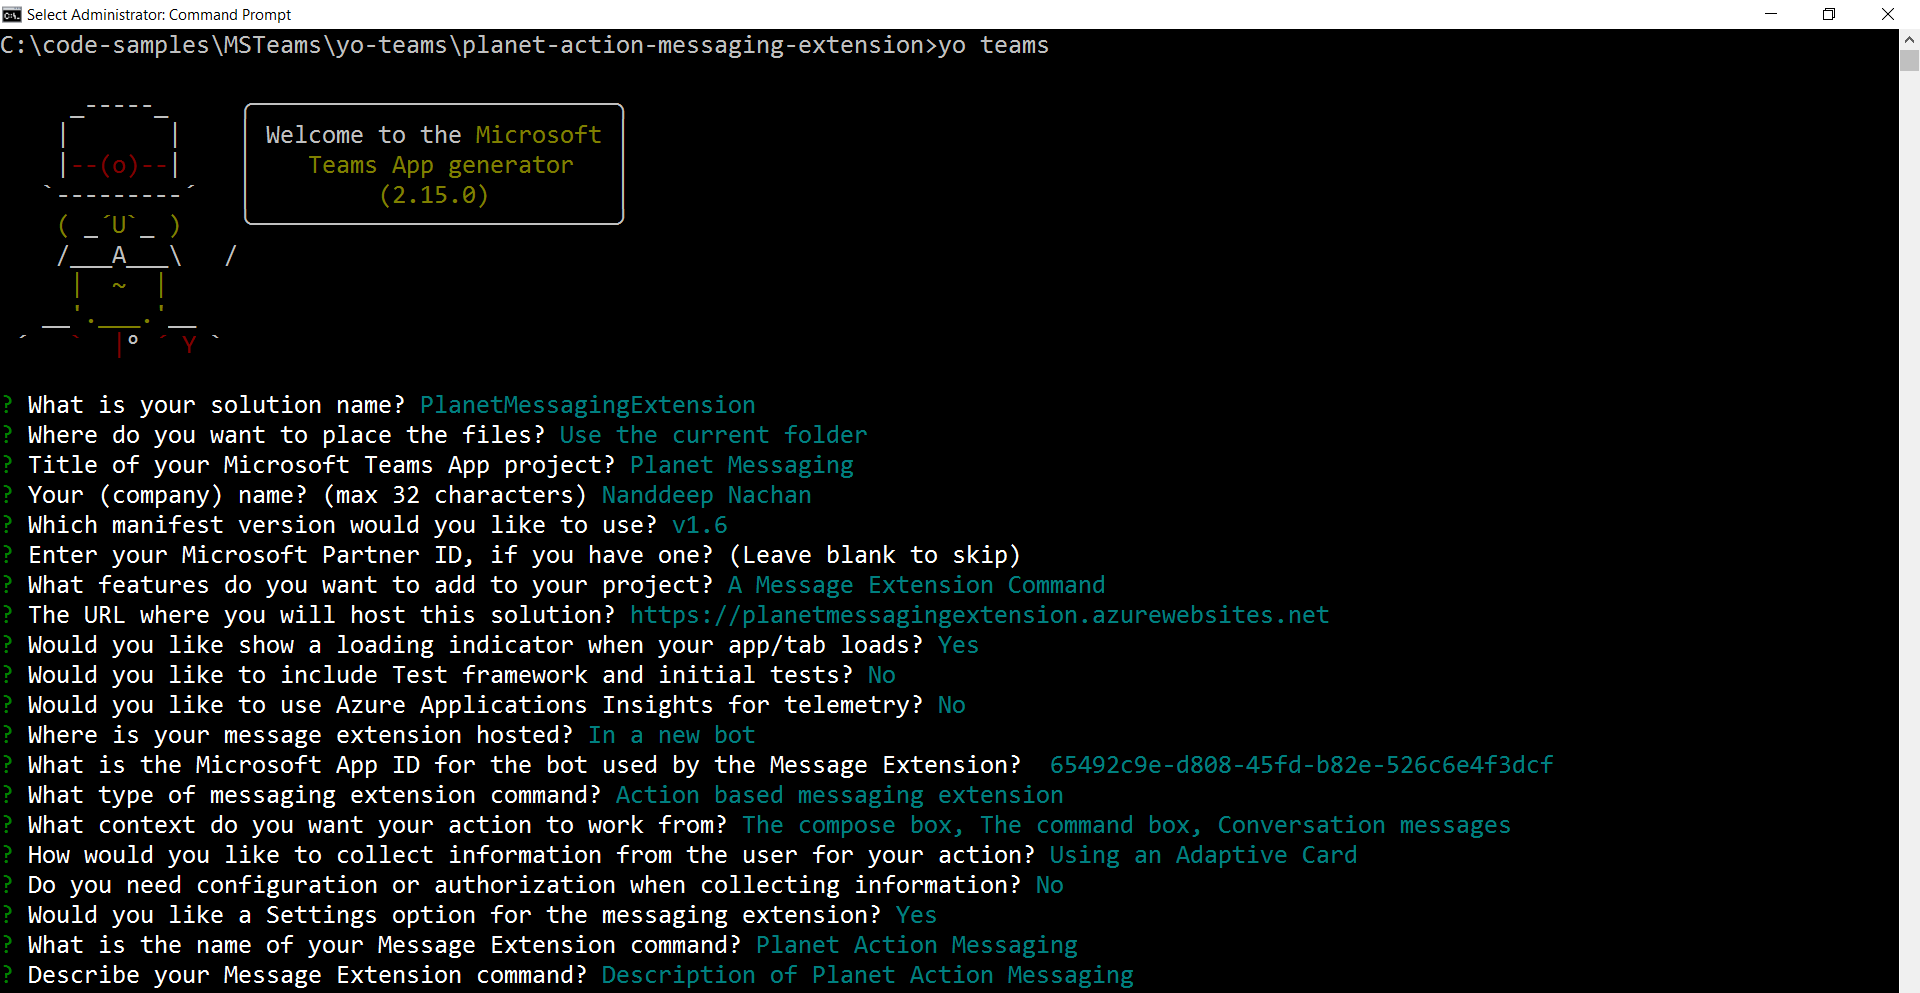This screenshot has height=993, width=1920.
Task: Click the 'Welcome to the Microsoft Teams App generator' box
Action: (x=433, y=164)
